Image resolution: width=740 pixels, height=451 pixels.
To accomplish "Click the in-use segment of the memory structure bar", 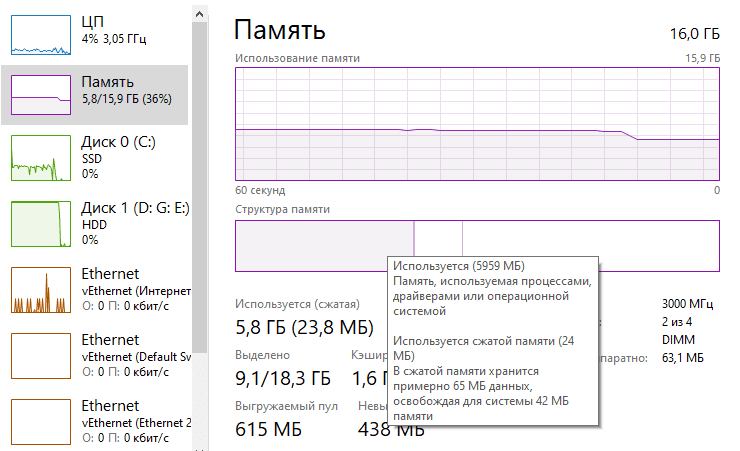I will (x=324, y=245).
